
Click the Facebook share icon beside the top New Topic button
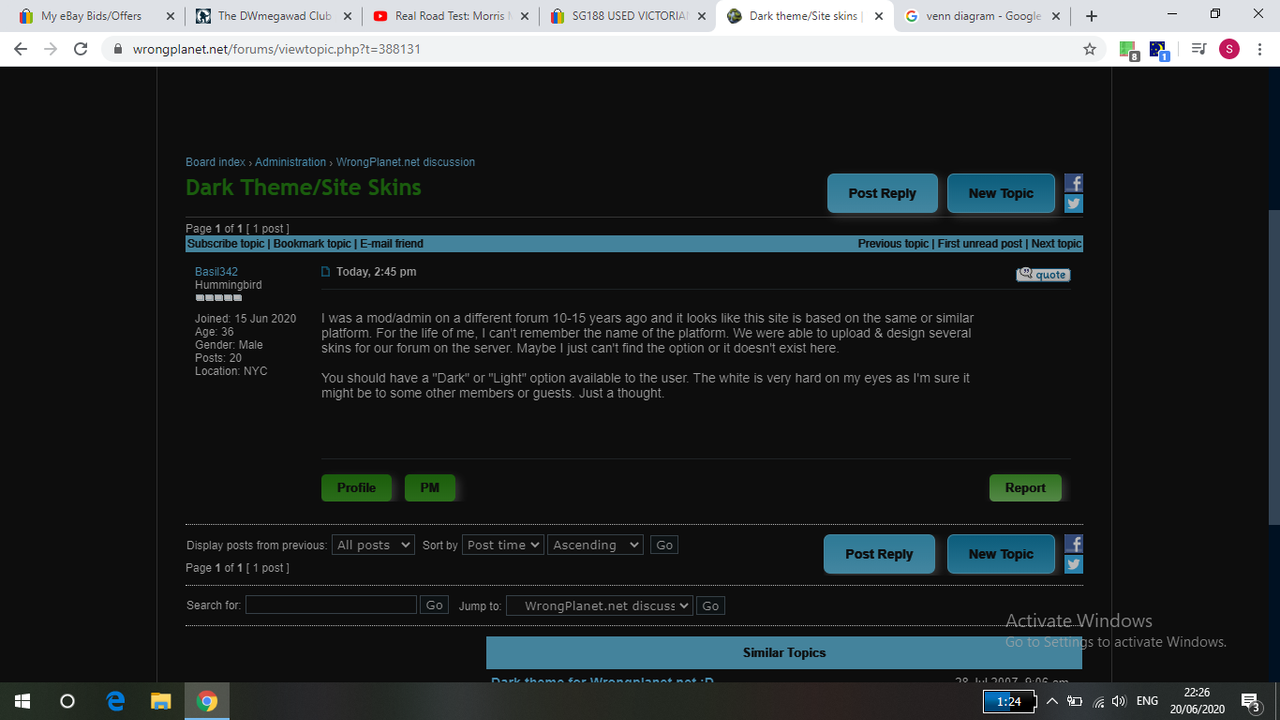click(x=1073, y=183)
